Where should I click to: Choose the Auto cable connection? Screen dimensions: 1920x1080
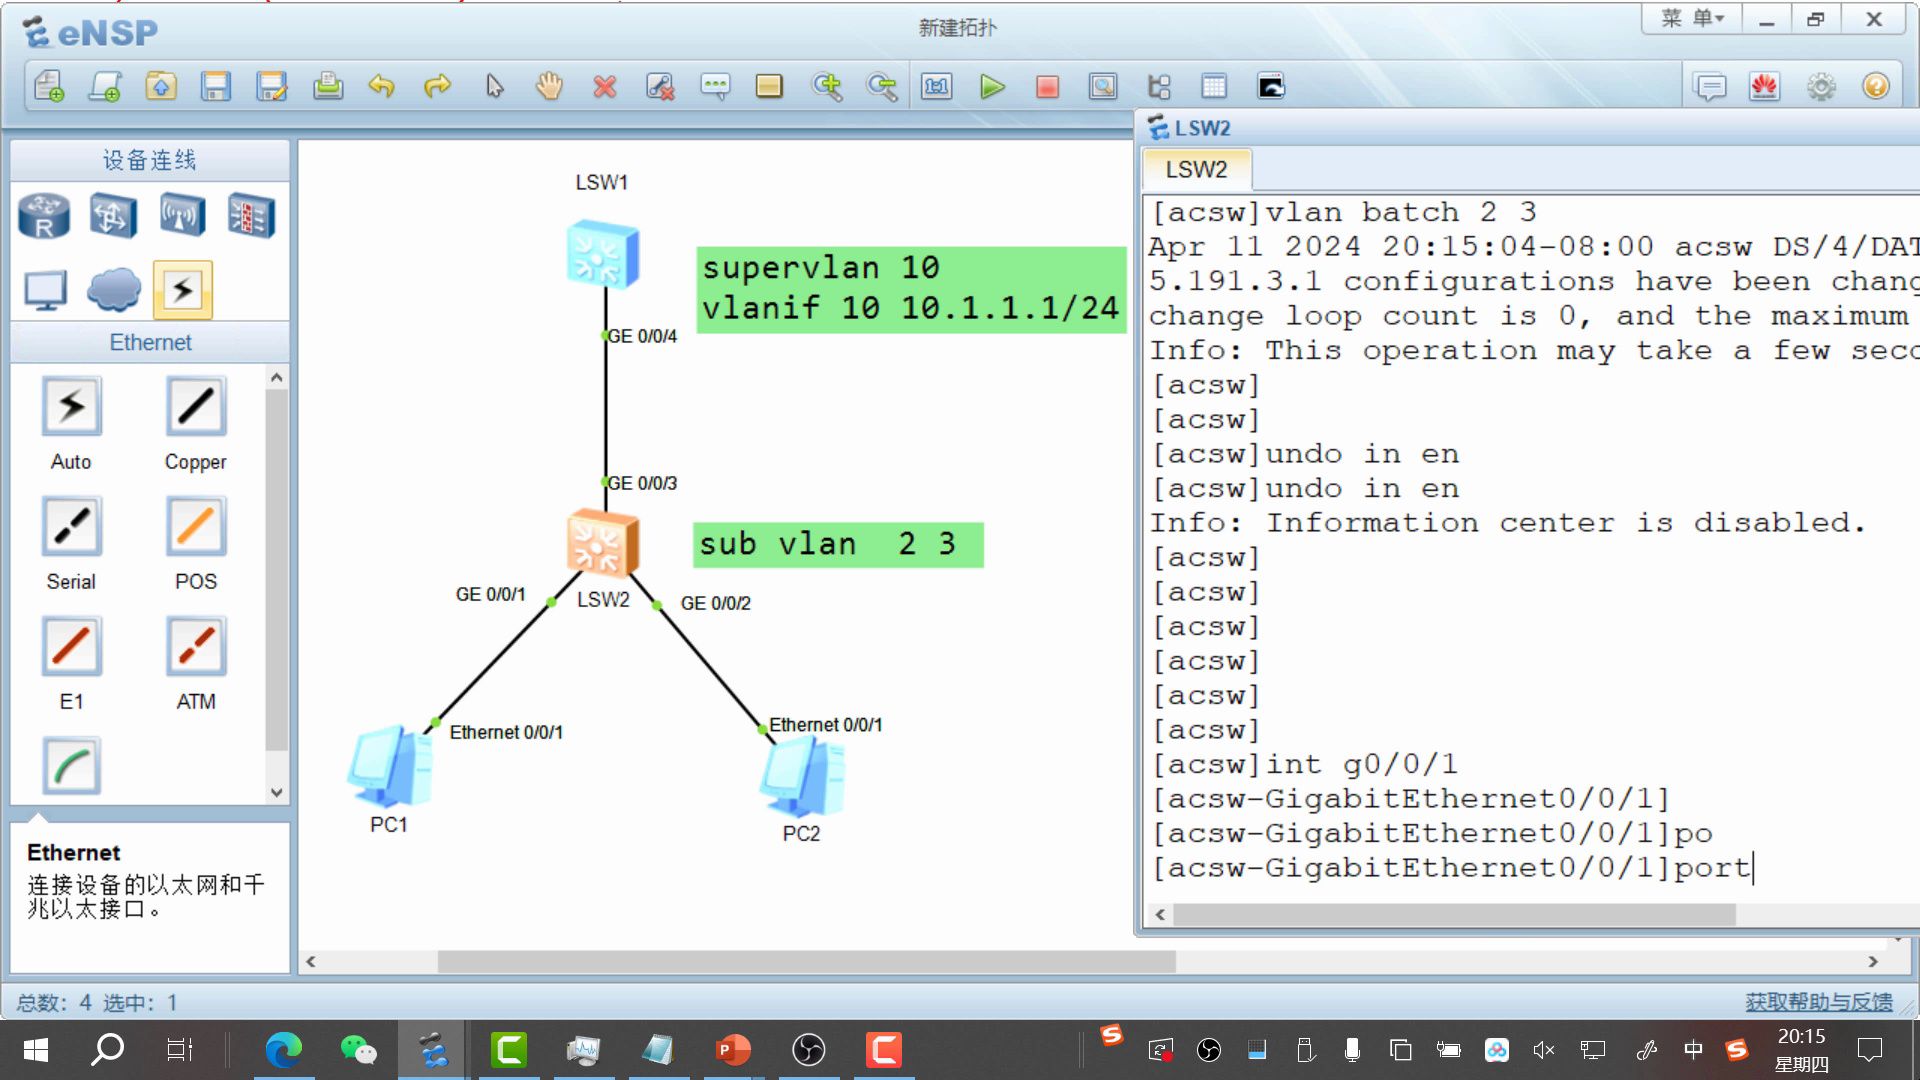71,407
